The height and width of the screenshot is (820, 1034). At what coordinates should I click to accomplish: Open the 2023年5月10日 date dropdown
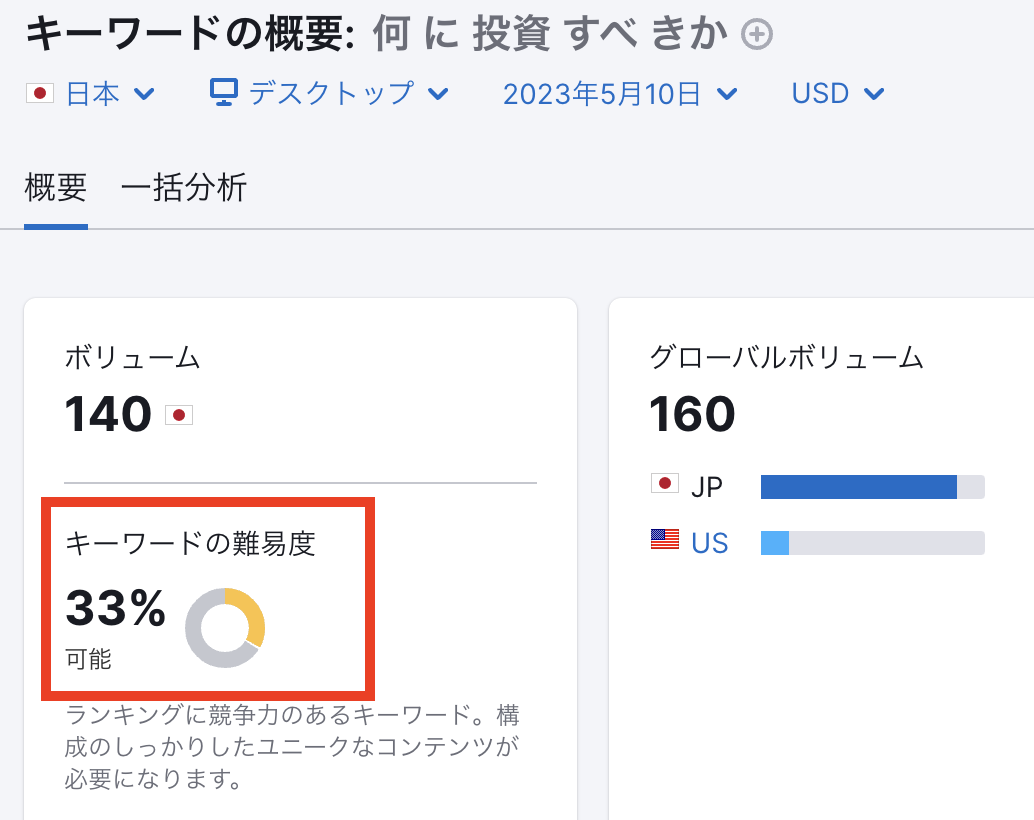[x=620, y=94]
